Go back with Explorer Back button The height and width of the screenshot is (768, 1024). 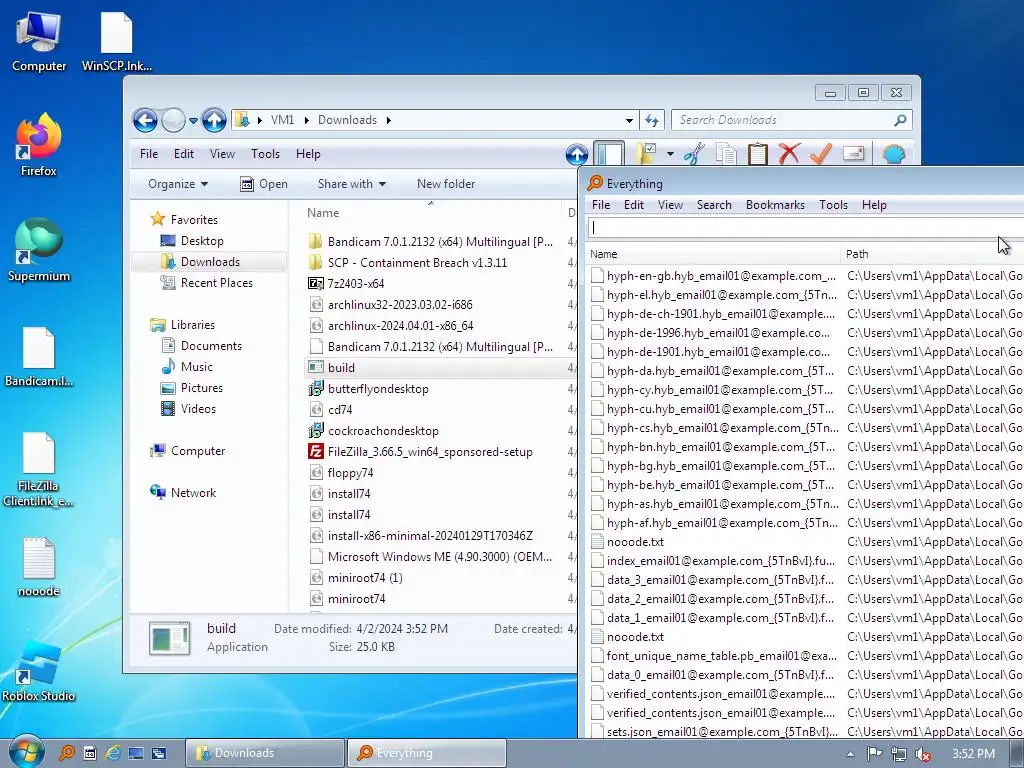(x=145, y=120)
